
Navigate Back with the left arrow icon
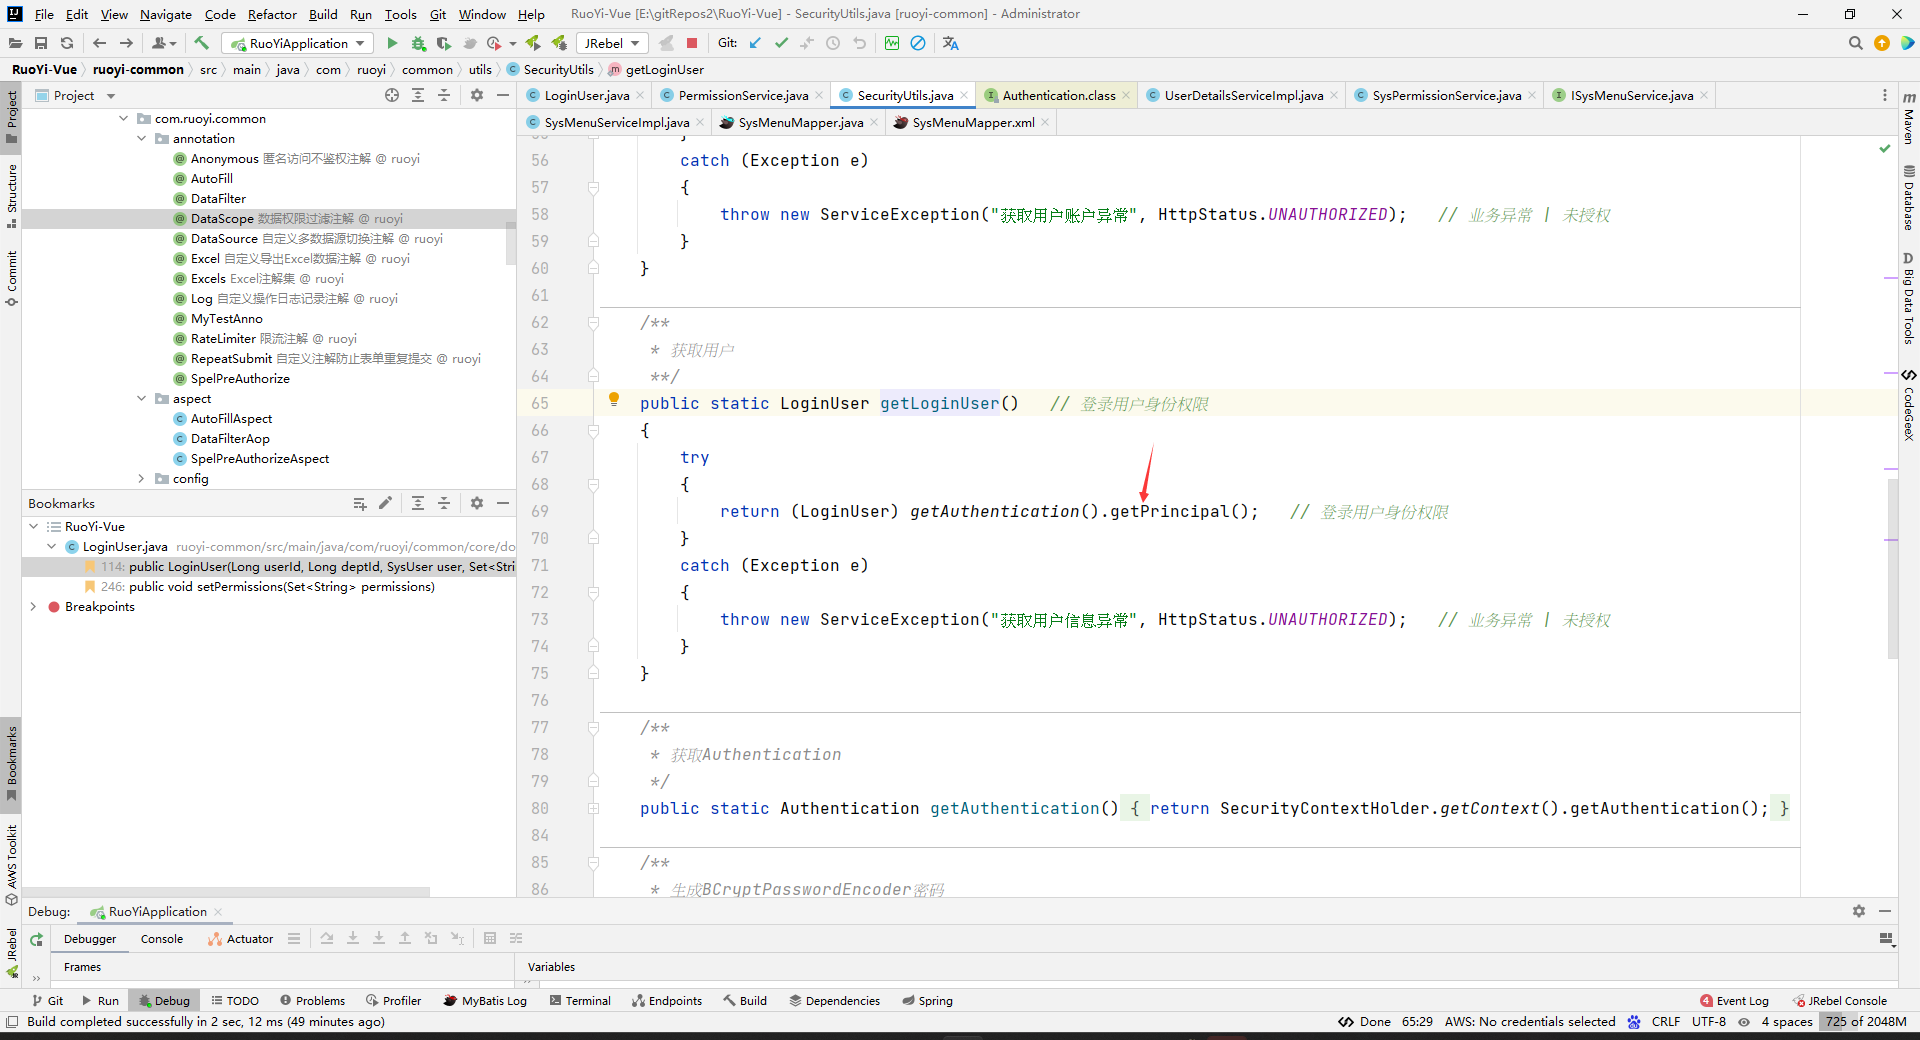point(99,43)
